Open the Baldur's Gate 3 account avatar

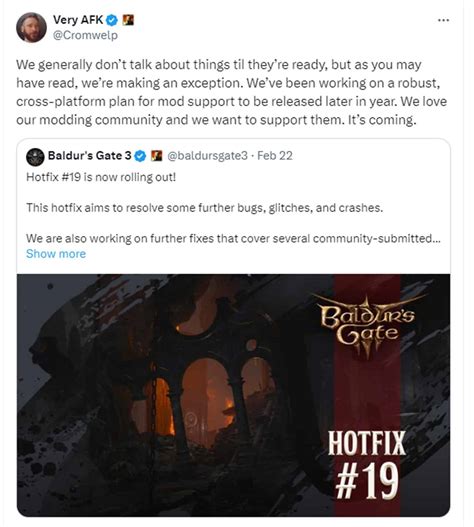tap(35, 157)
